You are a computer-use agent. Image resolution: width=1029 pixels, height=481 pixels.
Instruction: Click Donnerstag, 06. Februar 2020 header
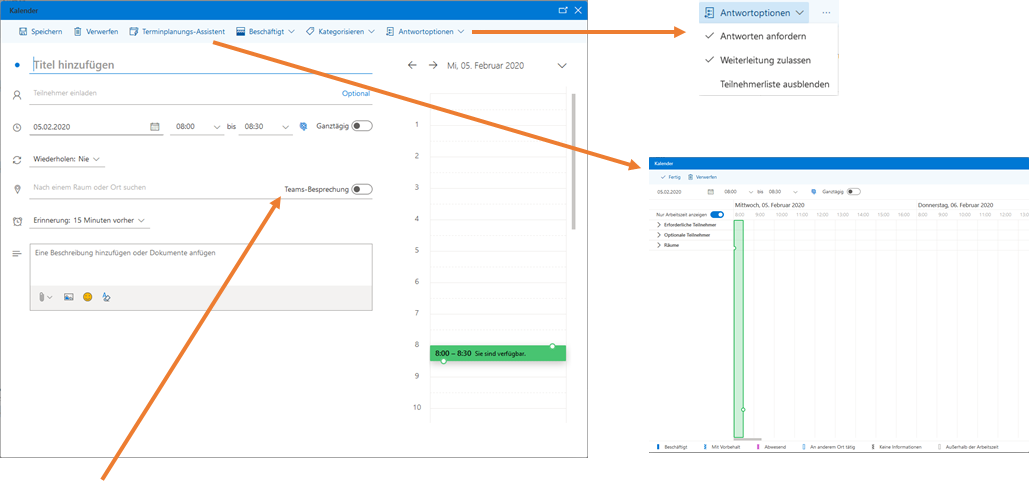(x=955, y=205)
